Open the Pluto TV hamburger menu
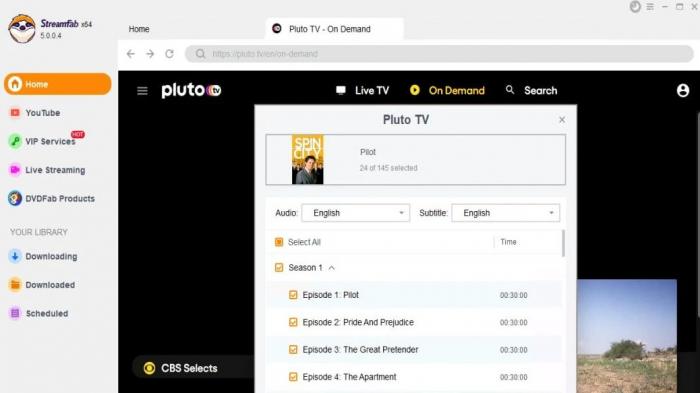Viewport: 700px width, 393px height. point(142,91)
